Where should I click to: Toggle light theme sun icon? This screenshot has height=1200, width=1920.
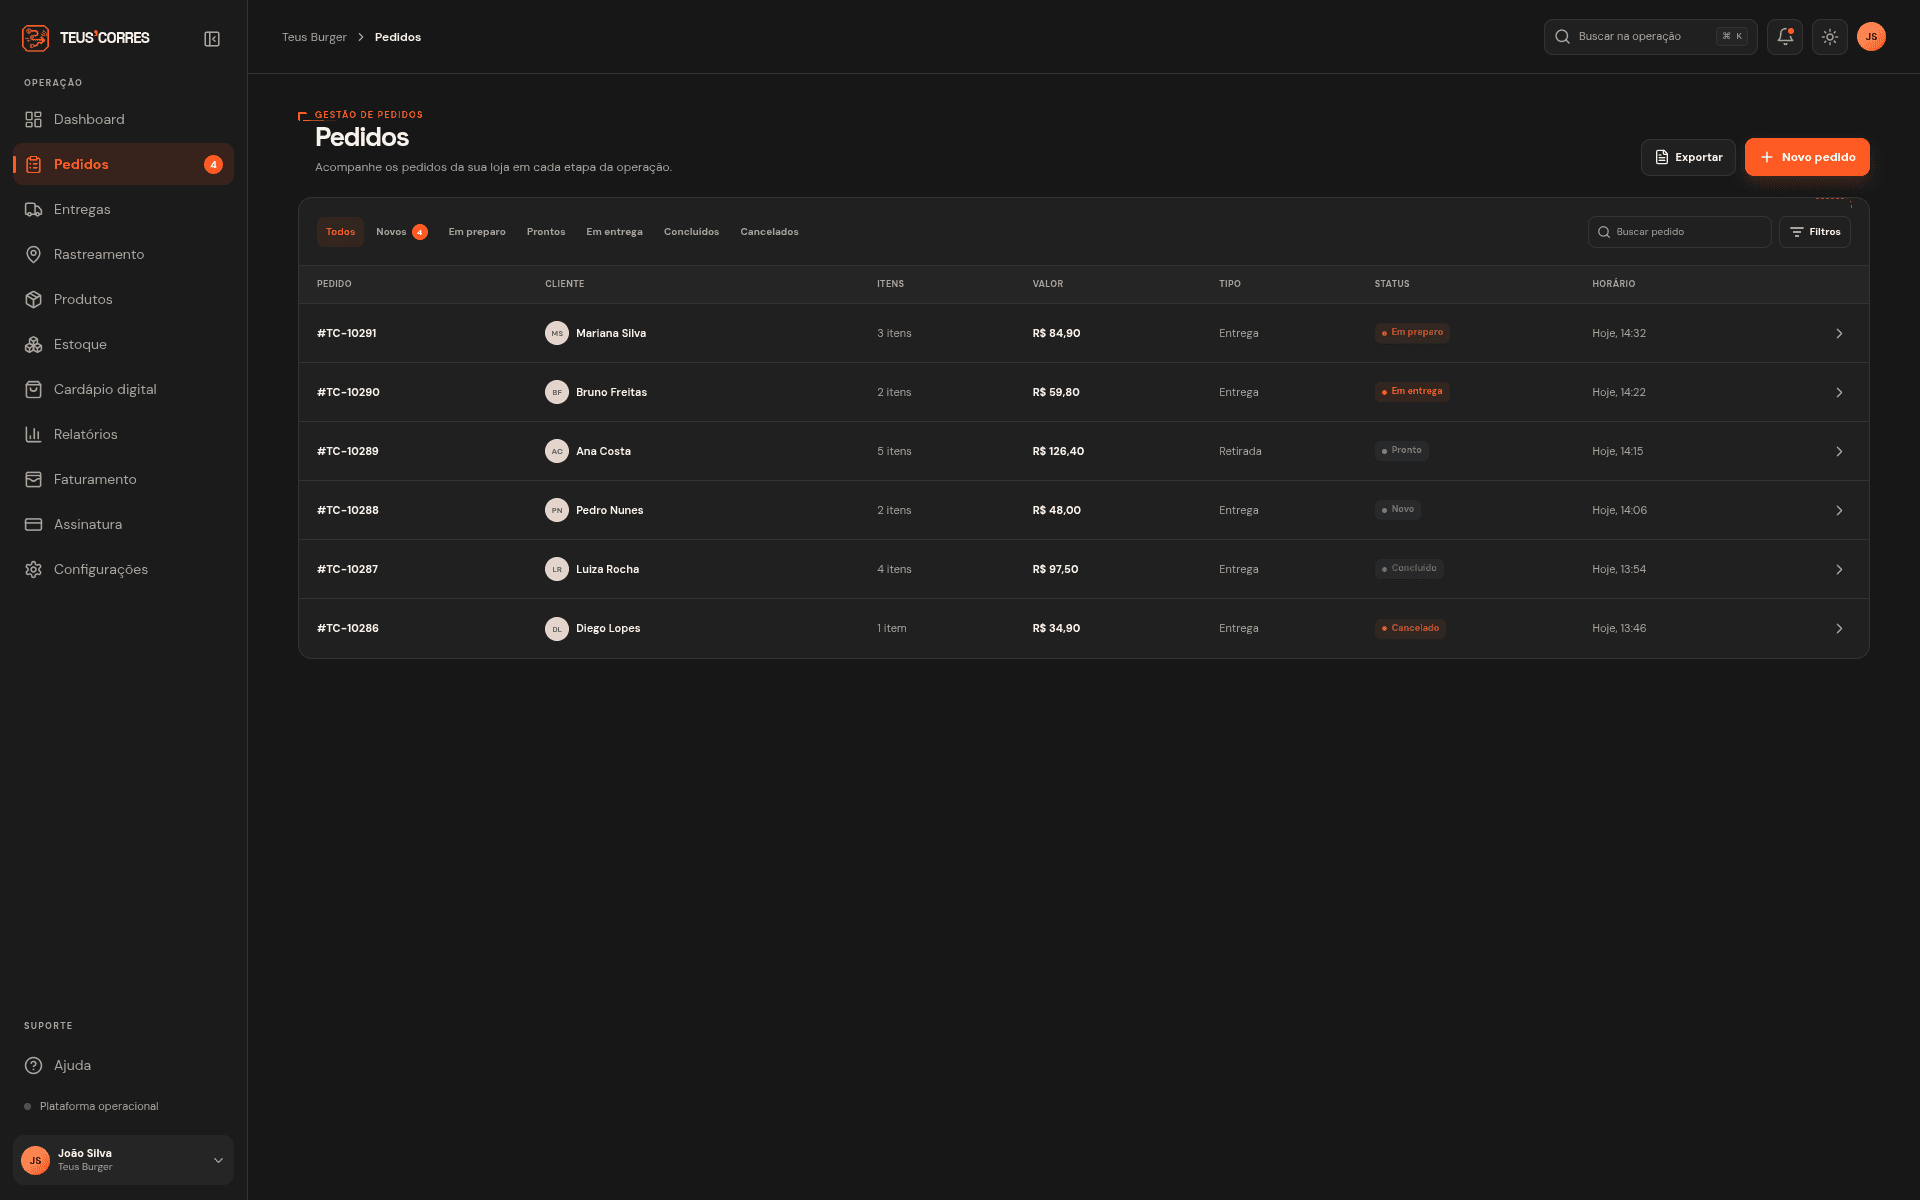(x=1830, y=37)
